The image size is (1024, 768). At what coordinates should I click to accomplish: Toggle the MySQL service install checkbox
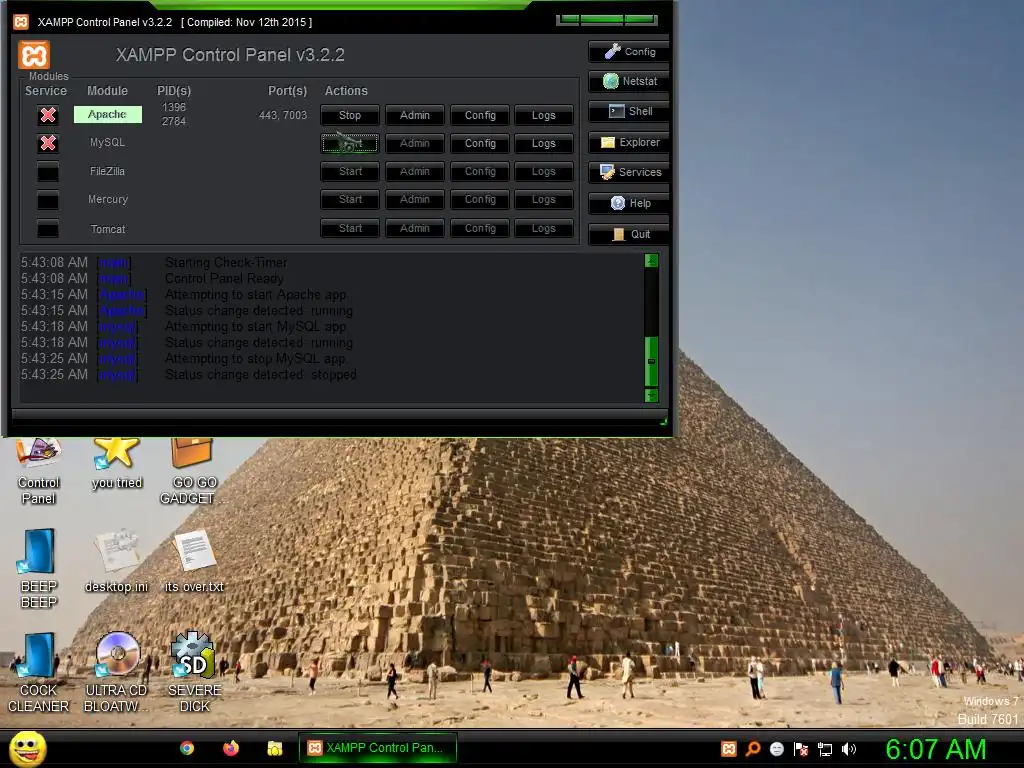48,143
